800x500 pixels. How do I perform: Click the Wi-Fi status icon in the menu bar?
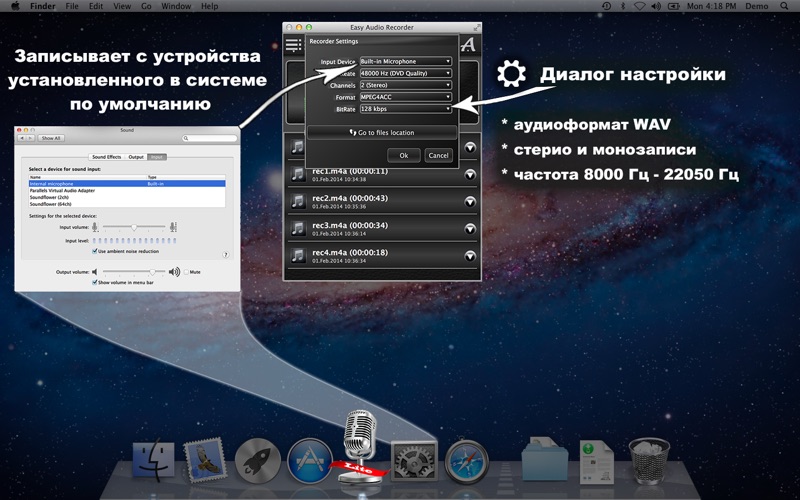tap(639, 6)
